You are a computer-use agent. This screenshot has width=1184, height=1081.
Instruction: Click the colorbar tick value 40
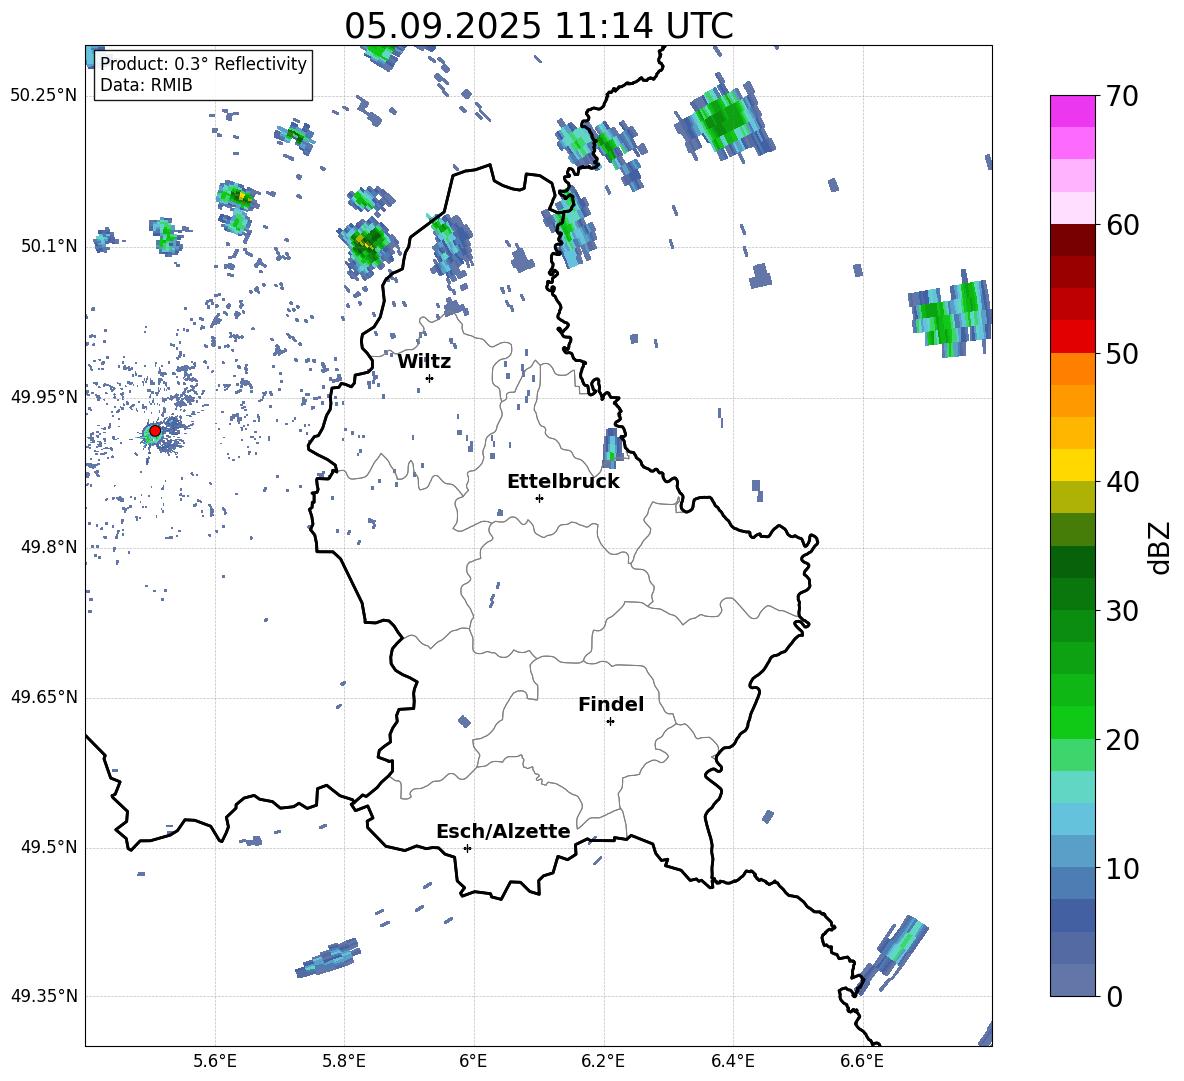click(1122, 482)
